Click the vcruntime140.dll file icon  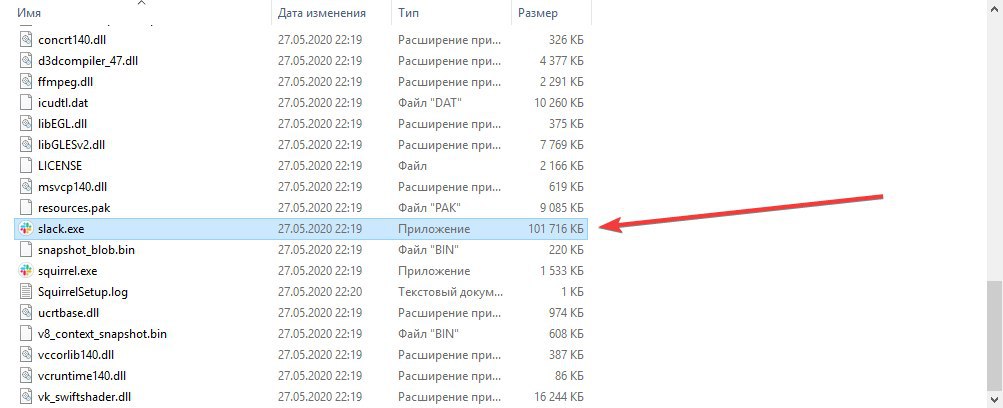coord(26,376)
